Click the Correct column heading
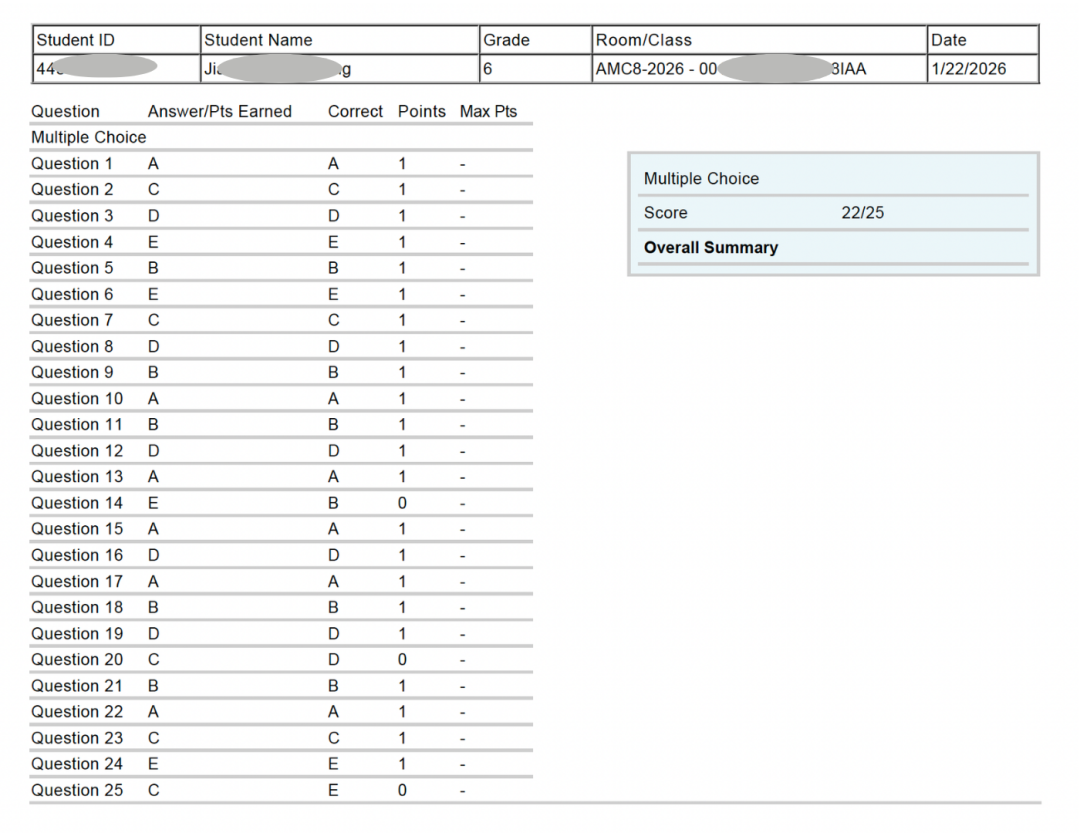The width and height of the screenshot is (1080, 833). click(x=355, y=111)
